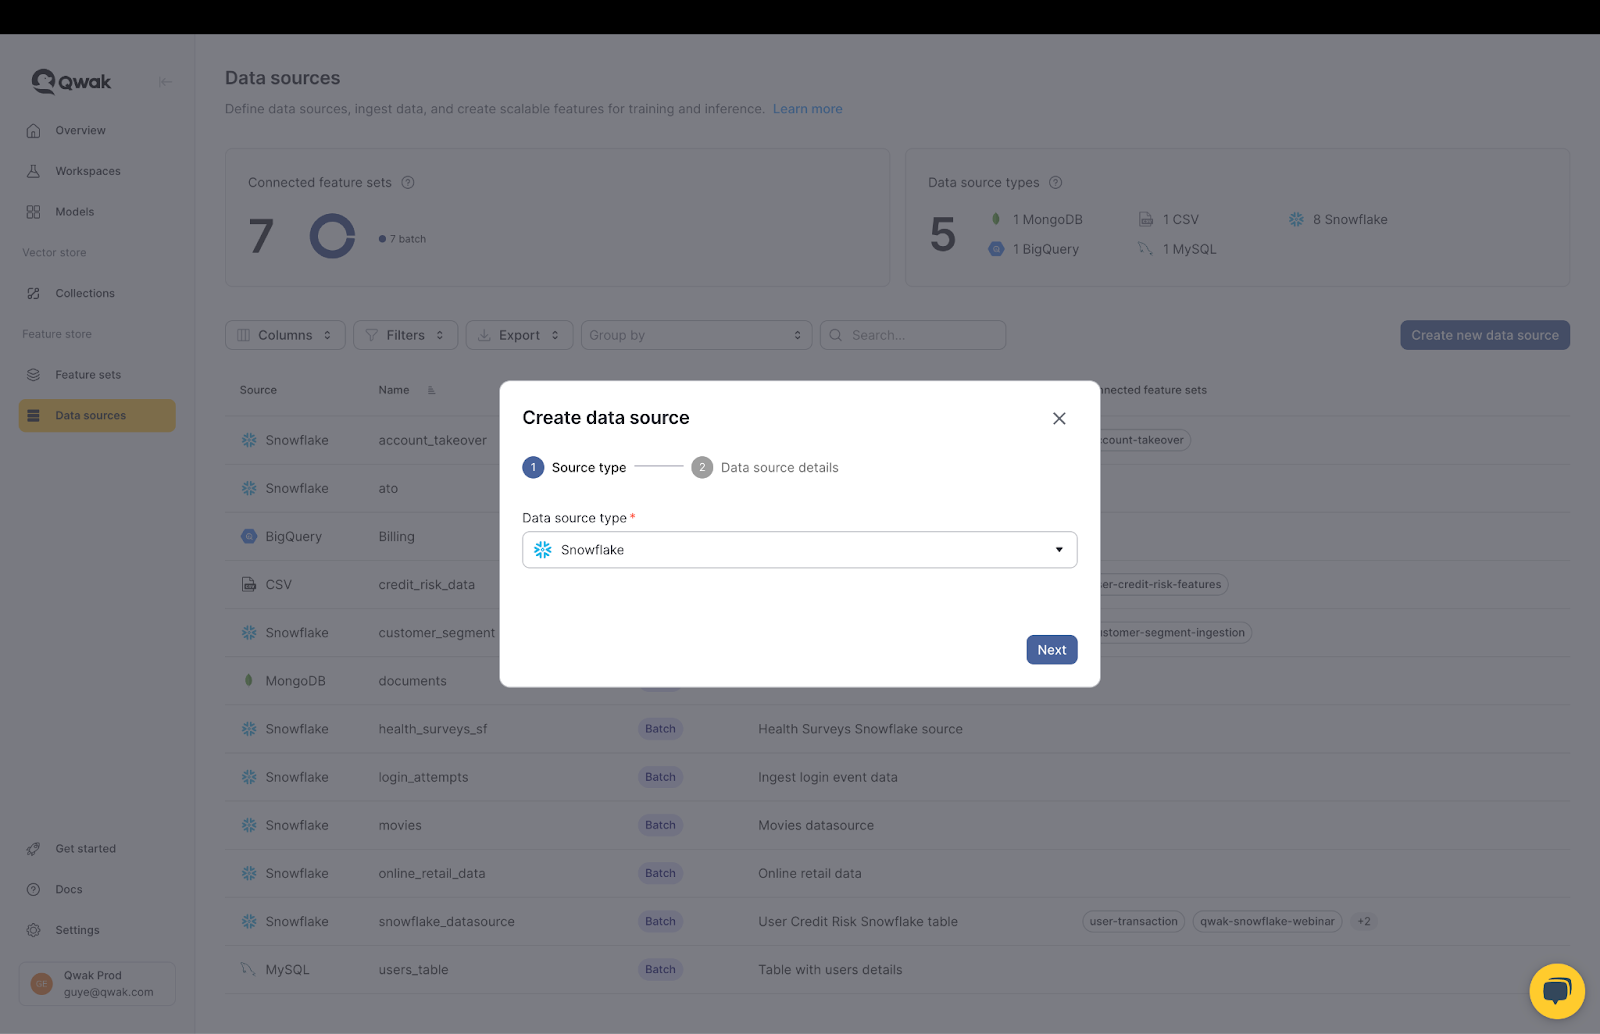Image resolution: width=1600 pixels, height=1034 pixels.
Task: Click the 7 batch donut chart
Action: tap(332, 237)
